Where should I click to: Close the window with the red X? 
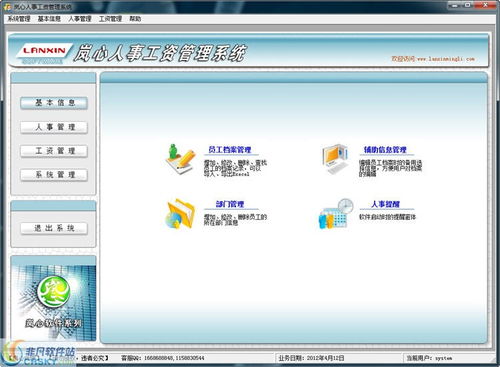coord(485,5)
